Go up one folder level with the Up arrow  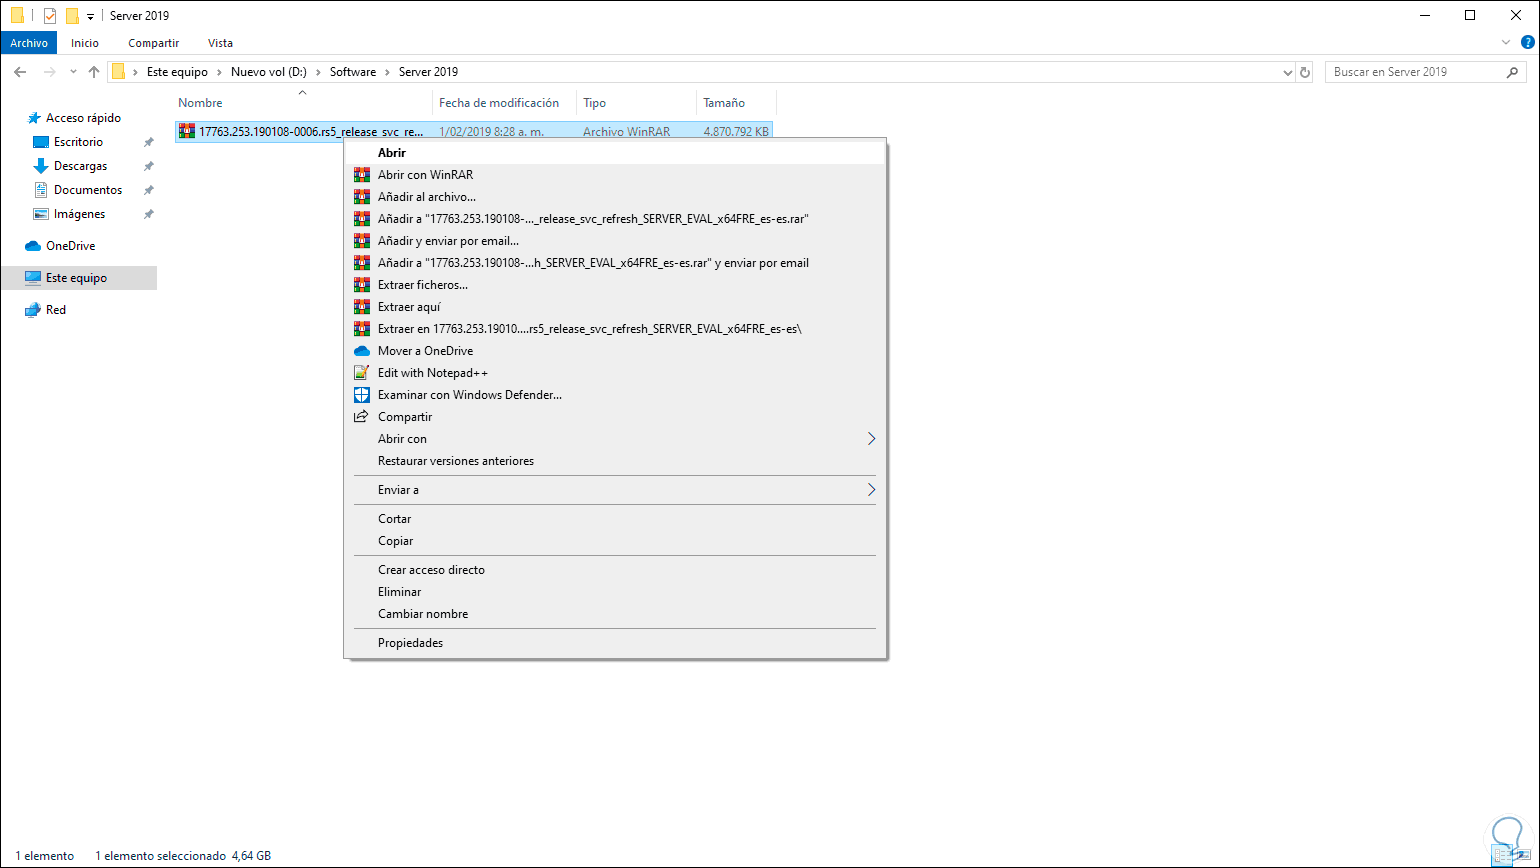point(94,72)
